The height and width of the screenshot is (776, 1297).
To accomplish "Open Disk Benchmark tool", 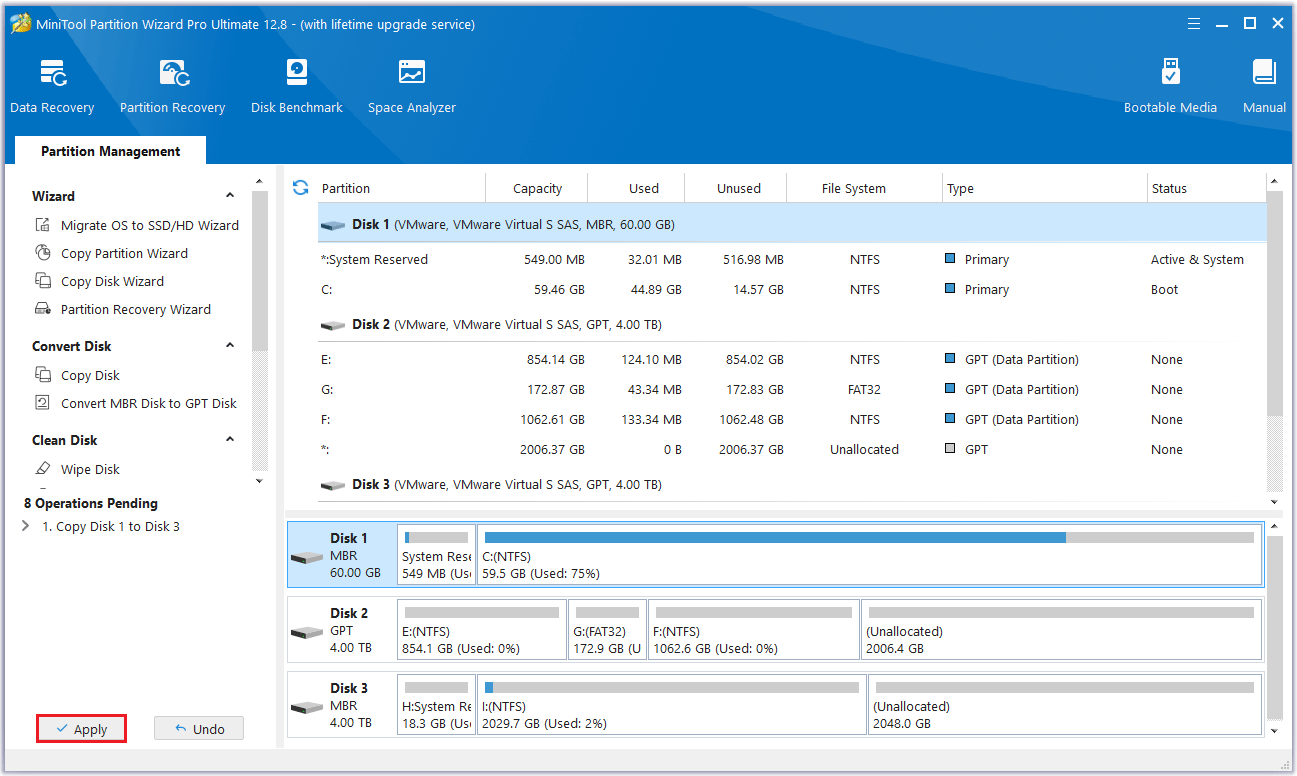I will [x=297, y=86].
